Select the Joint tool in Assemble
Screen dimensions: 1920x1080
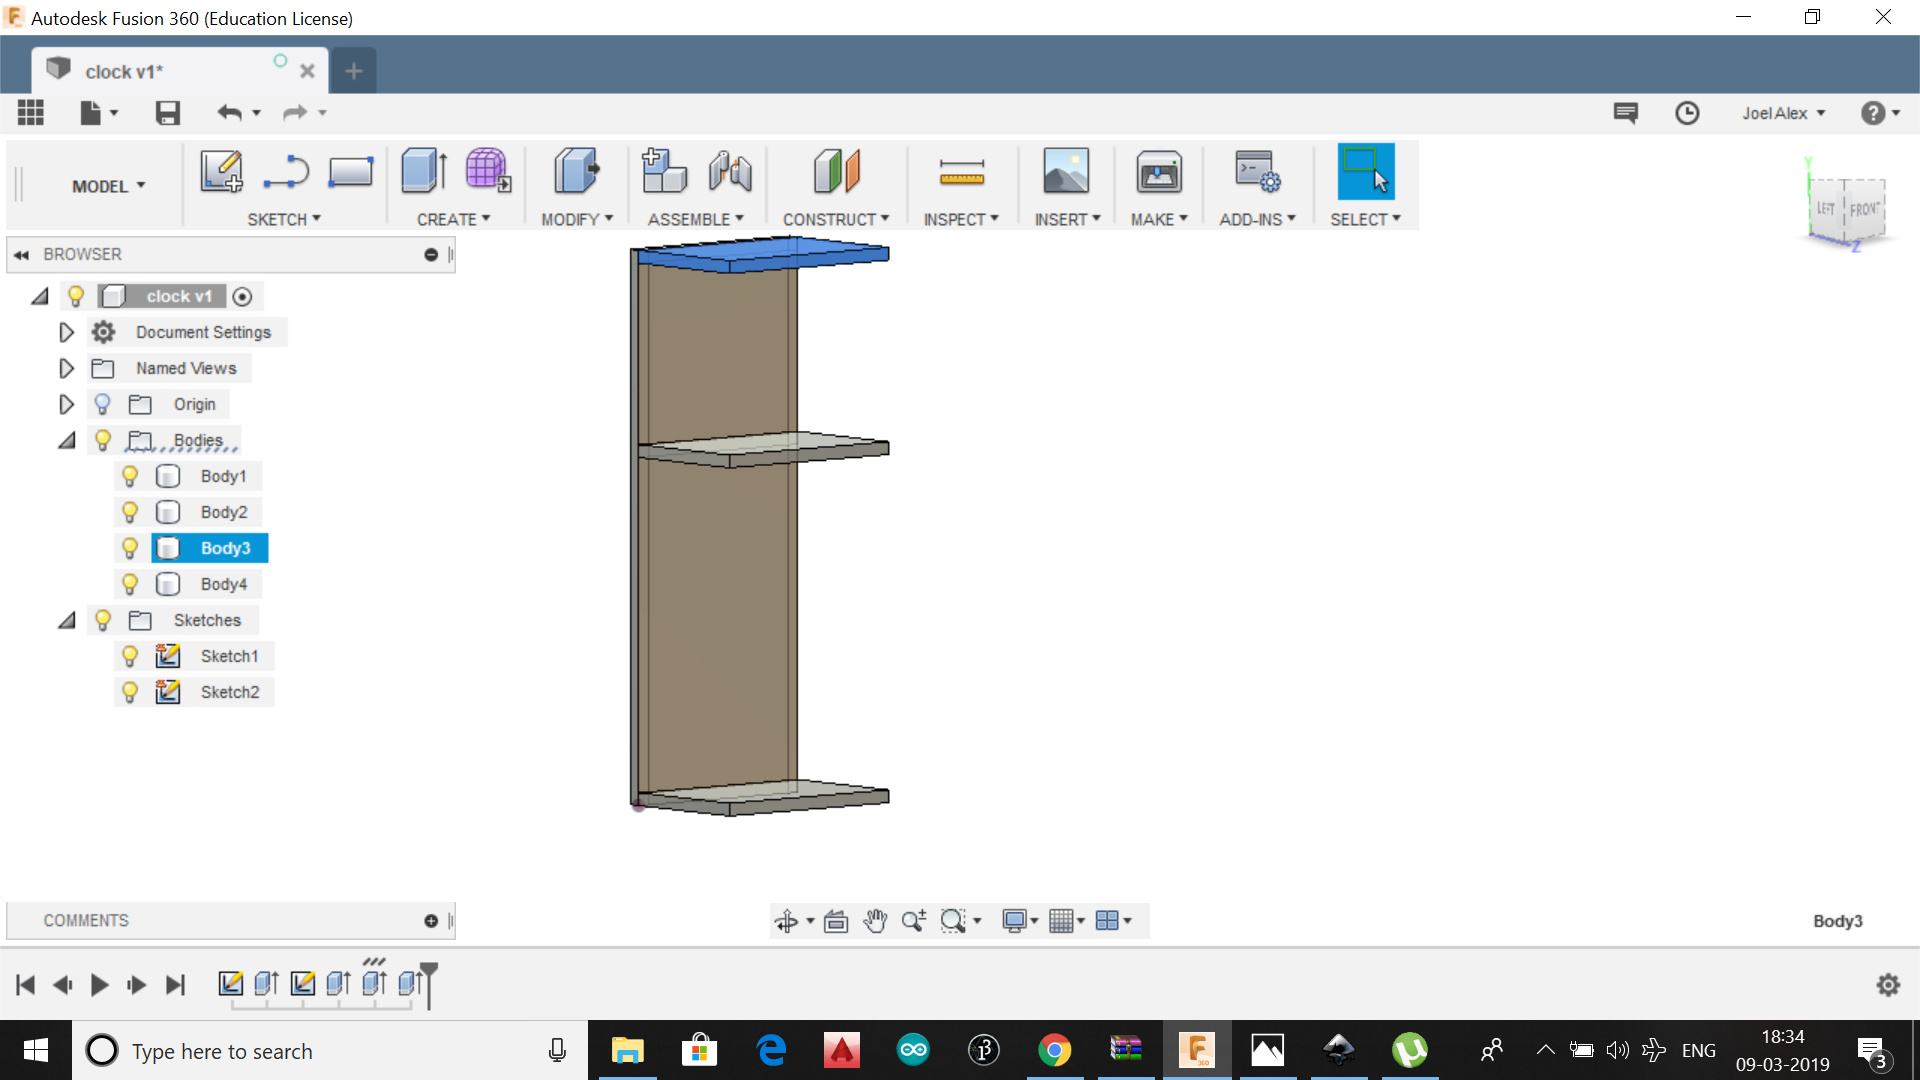point(730,171)
